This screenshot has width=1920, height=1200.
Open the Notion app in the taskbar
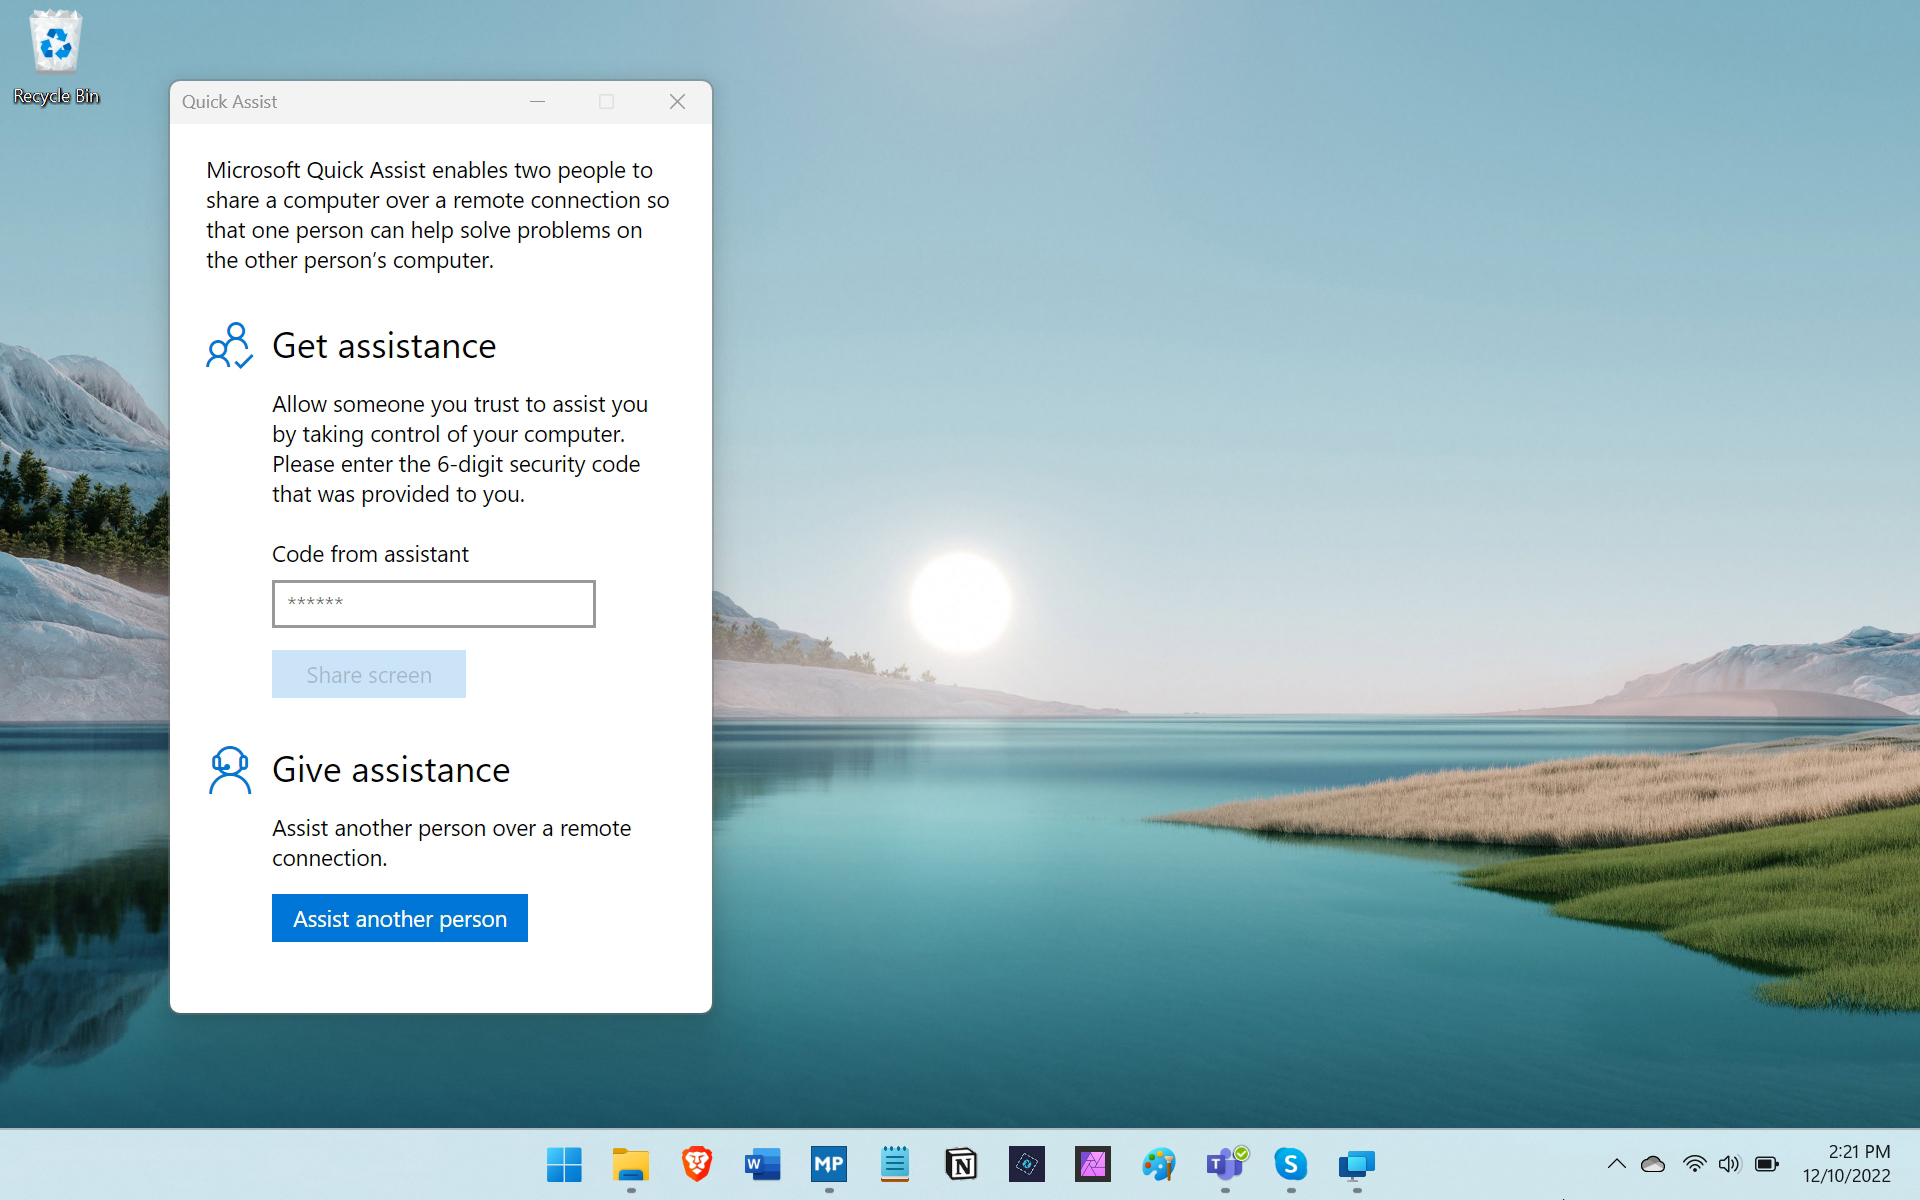click(x=960, y=1164)
